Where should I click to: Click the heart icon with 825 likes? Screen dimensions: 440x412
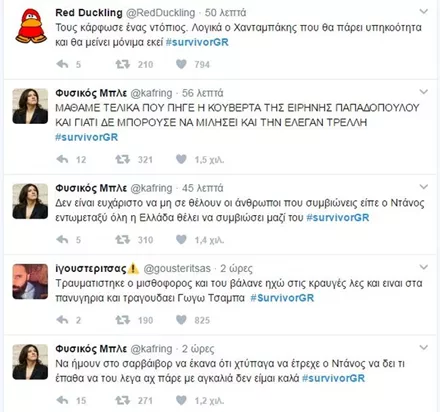click(x=181, y=320)
